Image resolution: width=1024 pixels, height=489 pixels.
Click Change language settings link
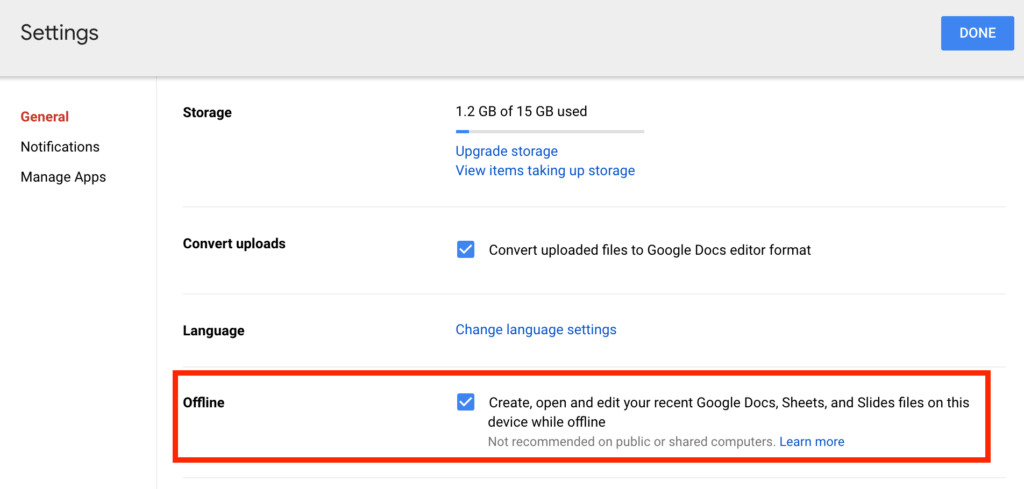coord(536,330)
